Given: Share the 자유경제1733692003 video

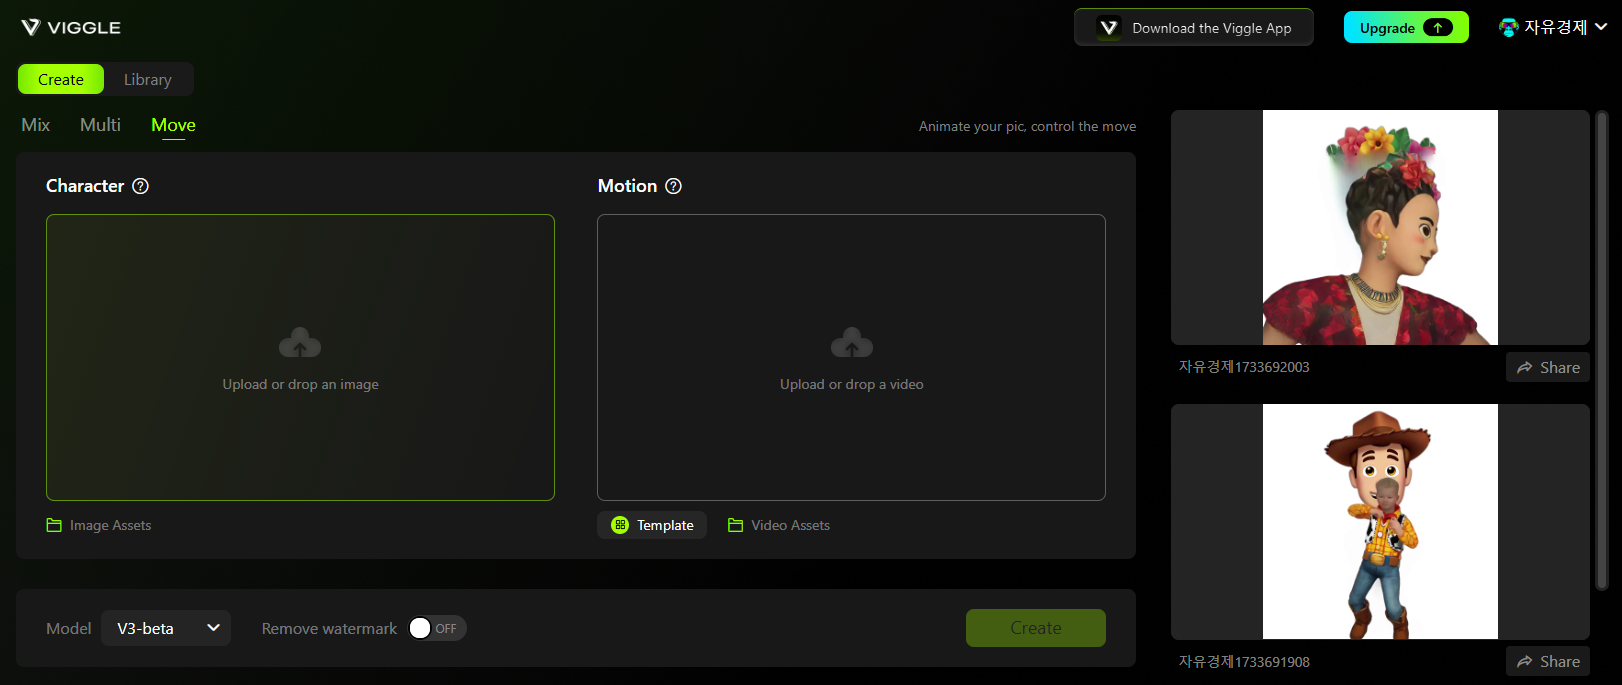Looking at the screenshot, I should click(1548, 367).
